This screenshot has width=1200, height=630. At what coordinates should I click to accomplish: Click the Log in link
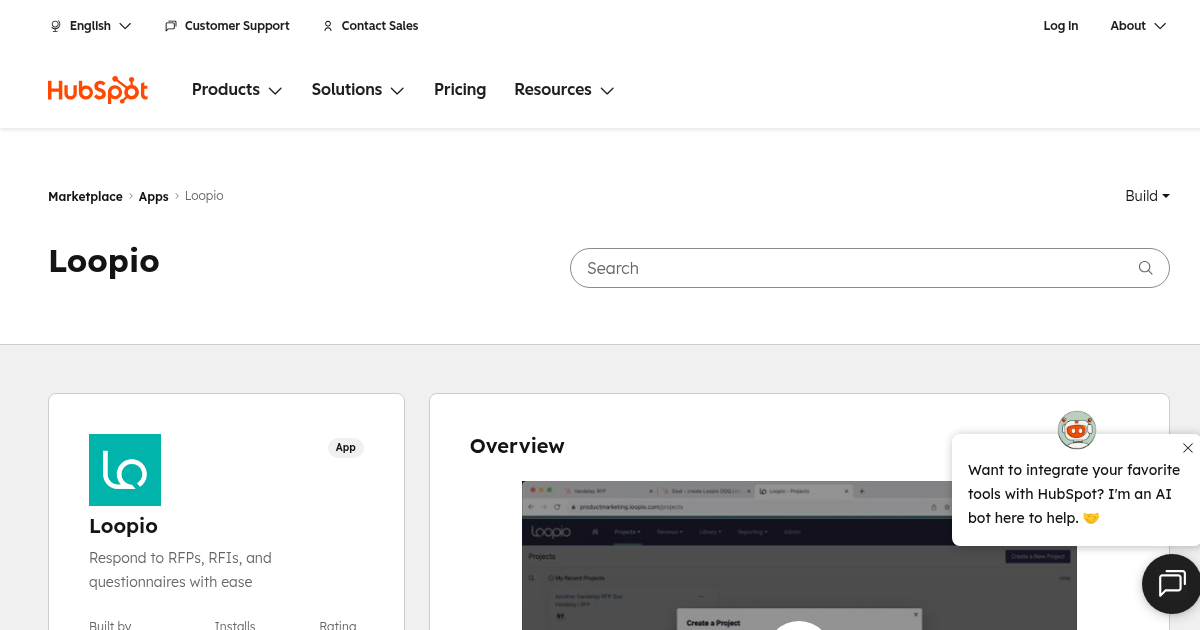1060,26
